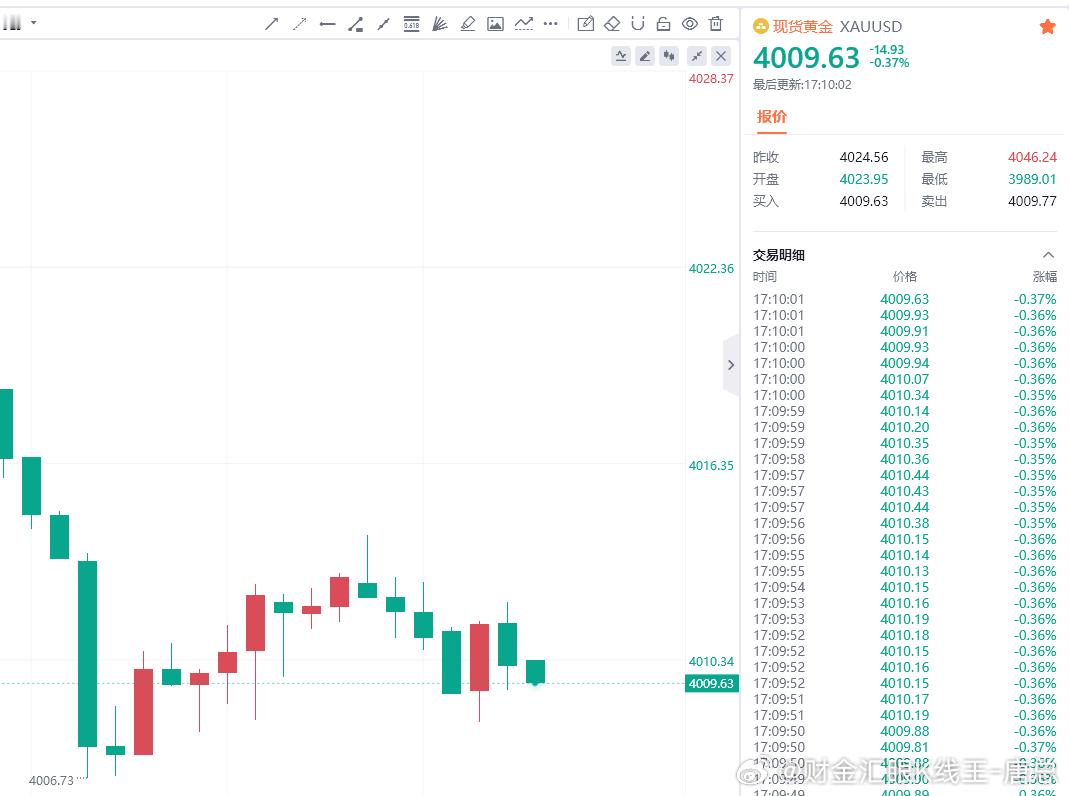Click the 4010.07 trade price
The height and width of the screenshot is (796, 1069).
905,379
